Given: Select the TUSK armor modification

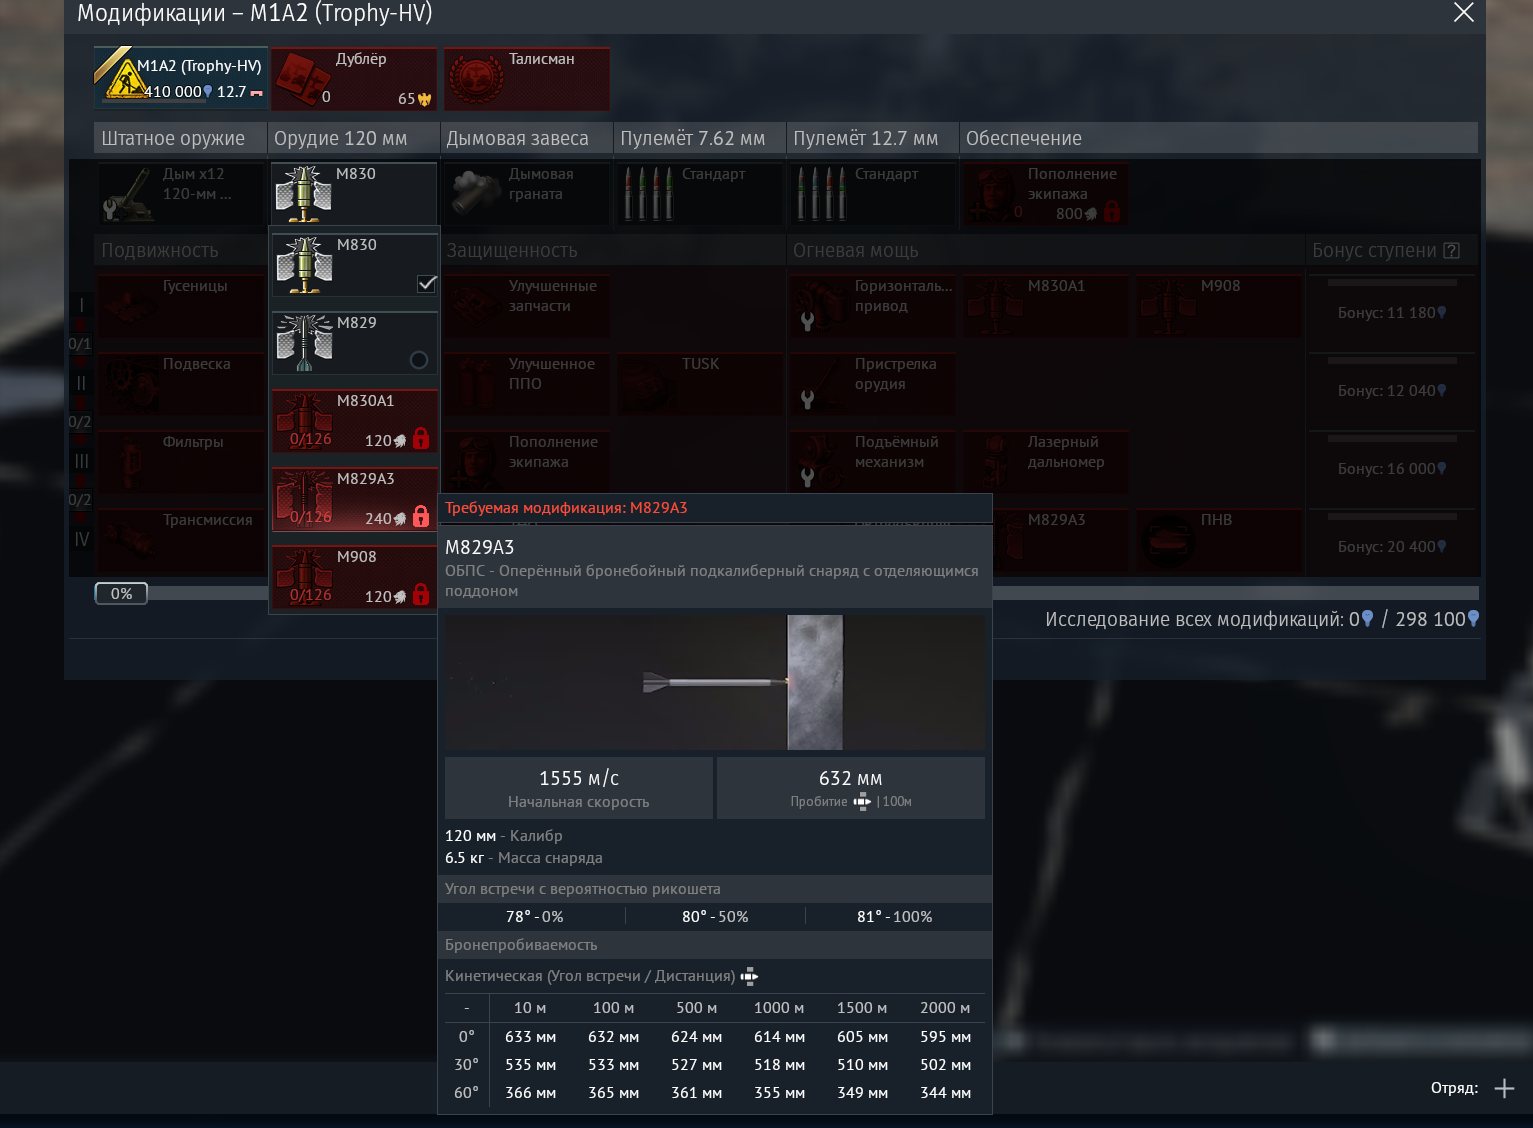Looking at the screenshot, I should pyautogui.click(x=700, y=383).
